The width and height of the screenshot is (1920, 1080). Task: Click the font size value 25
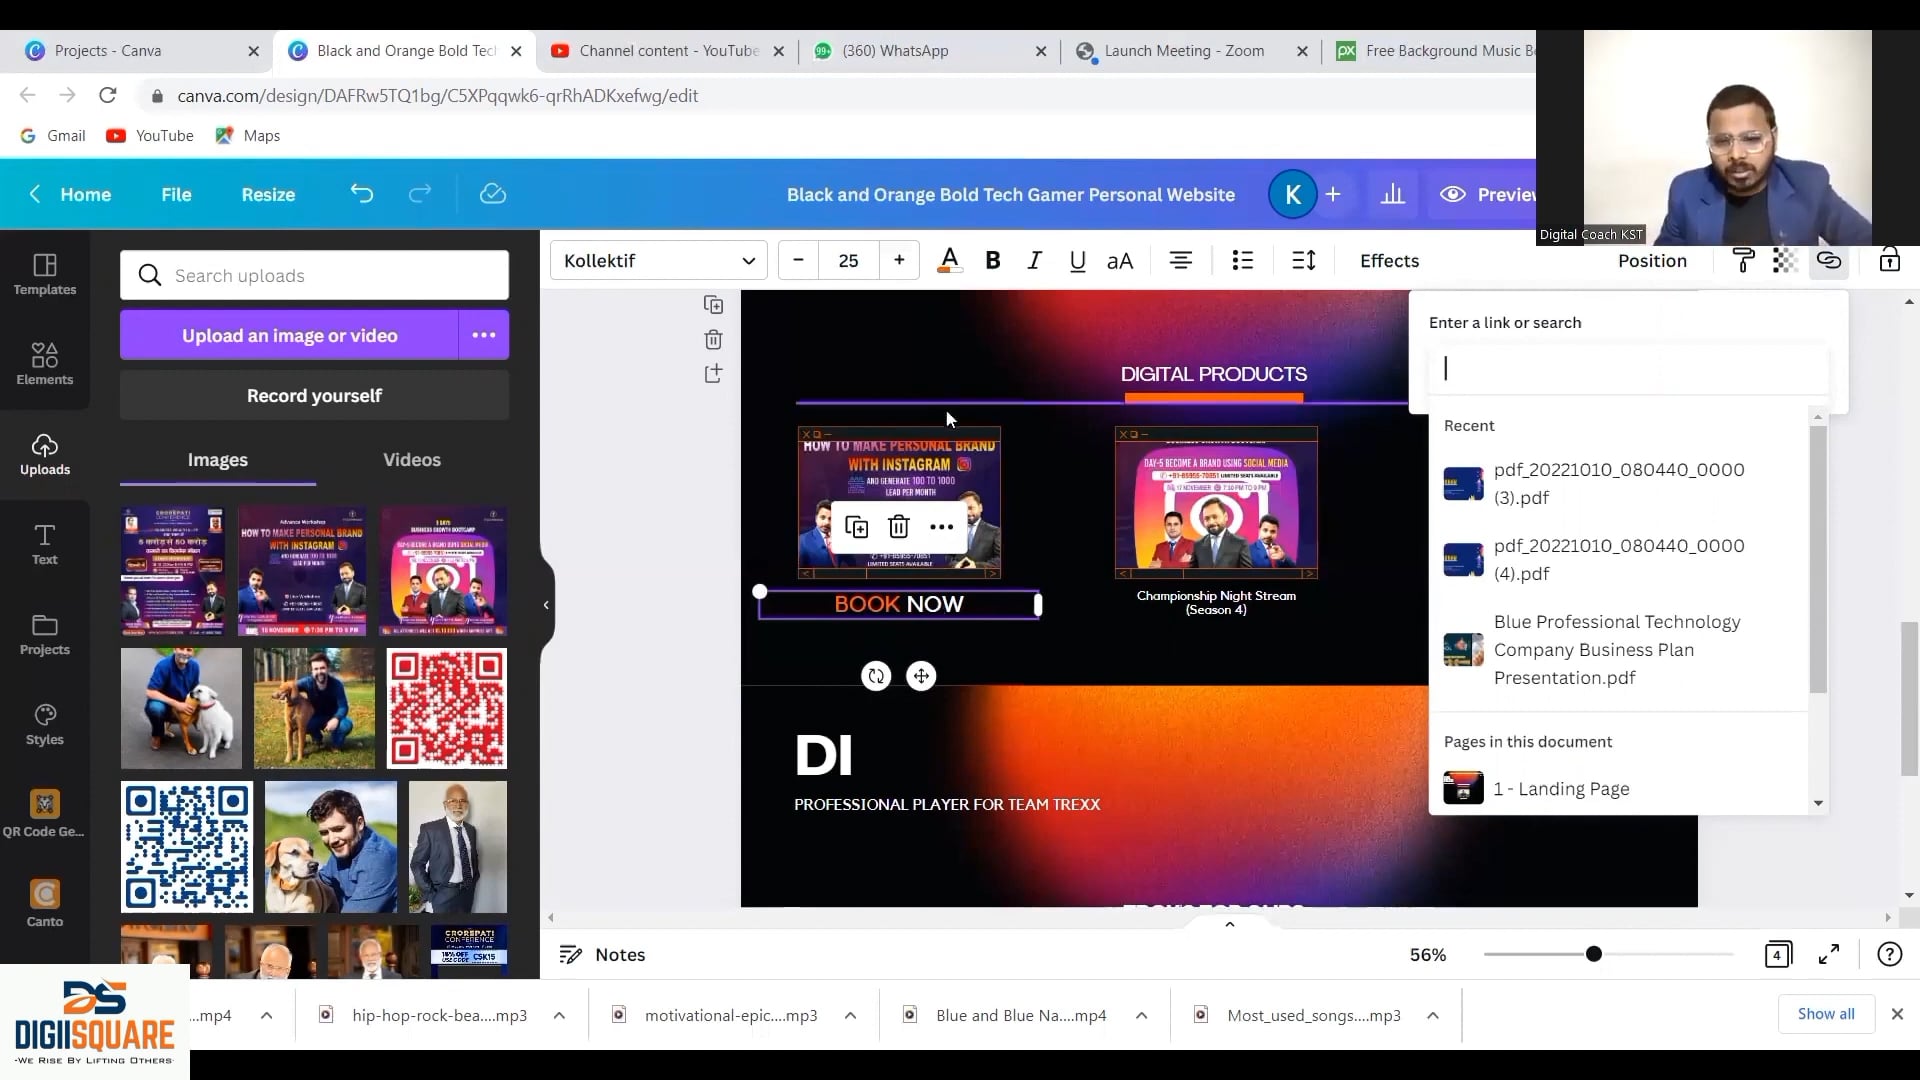point(849,261)
